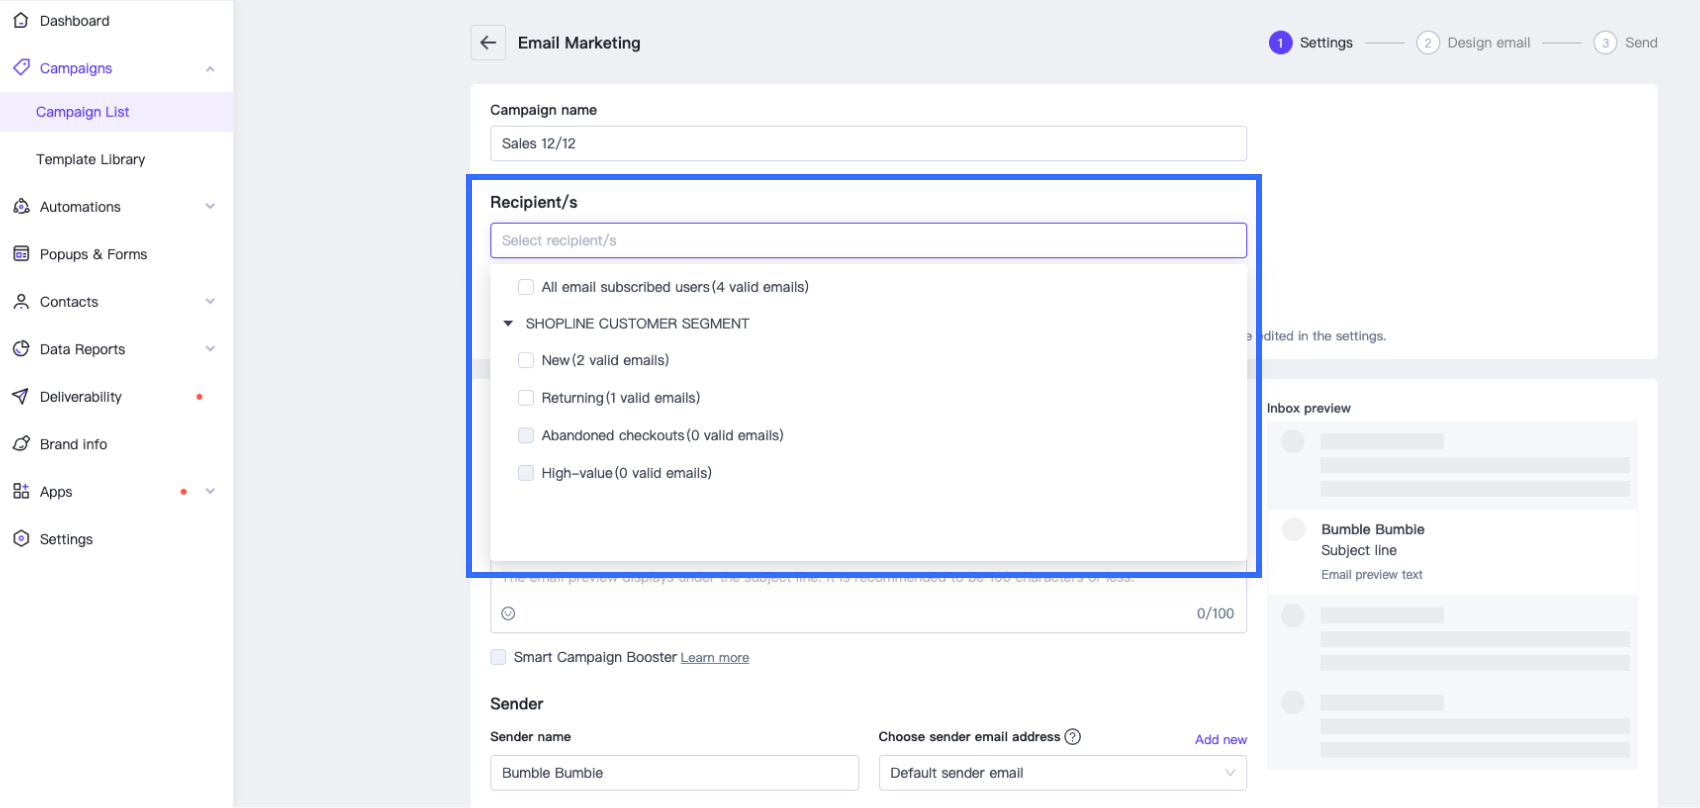Open the Default sender email dropdown

[1062, 773]
